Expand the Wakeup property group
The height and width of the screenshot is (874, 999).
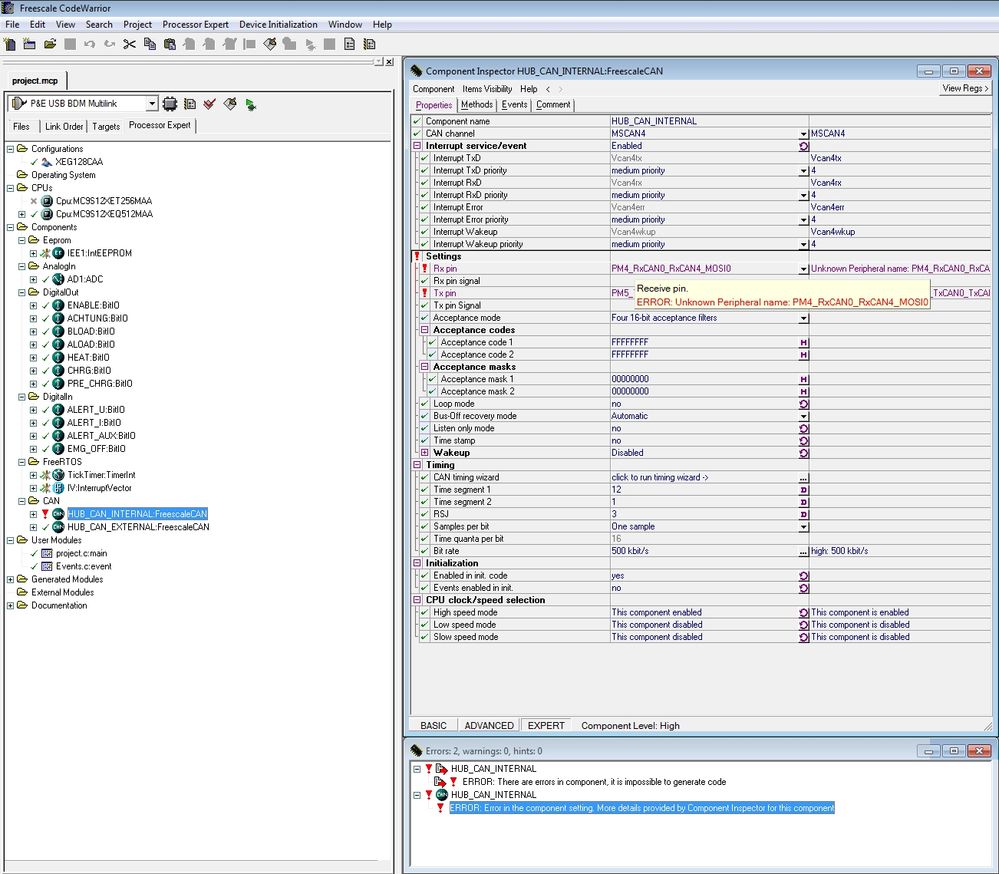click(x=424, y=453)
